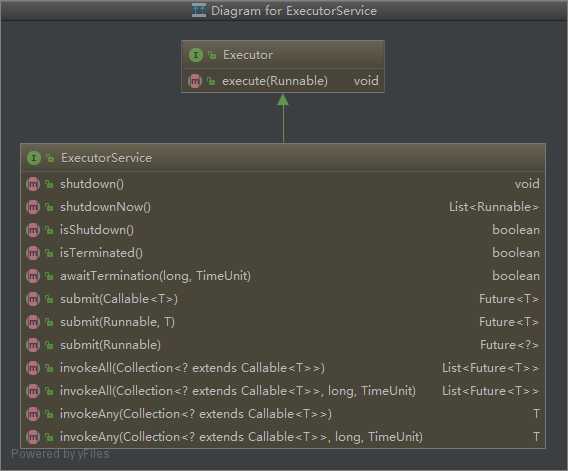Image resolution: width=568 pixels, height=471 pixels.
Task: Click the method icon for execute(Runnable)
Action: point(195,81)
